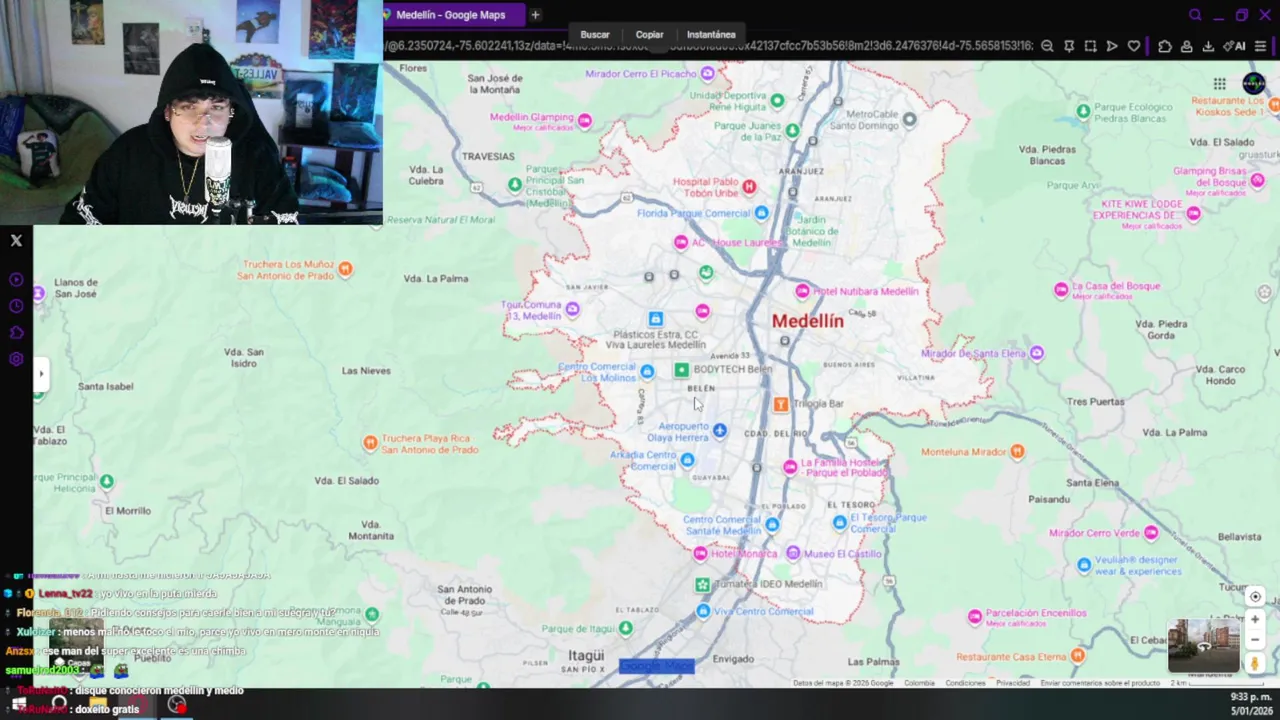Click the Mirador Cerro El Picacho pin

point(708,73)
